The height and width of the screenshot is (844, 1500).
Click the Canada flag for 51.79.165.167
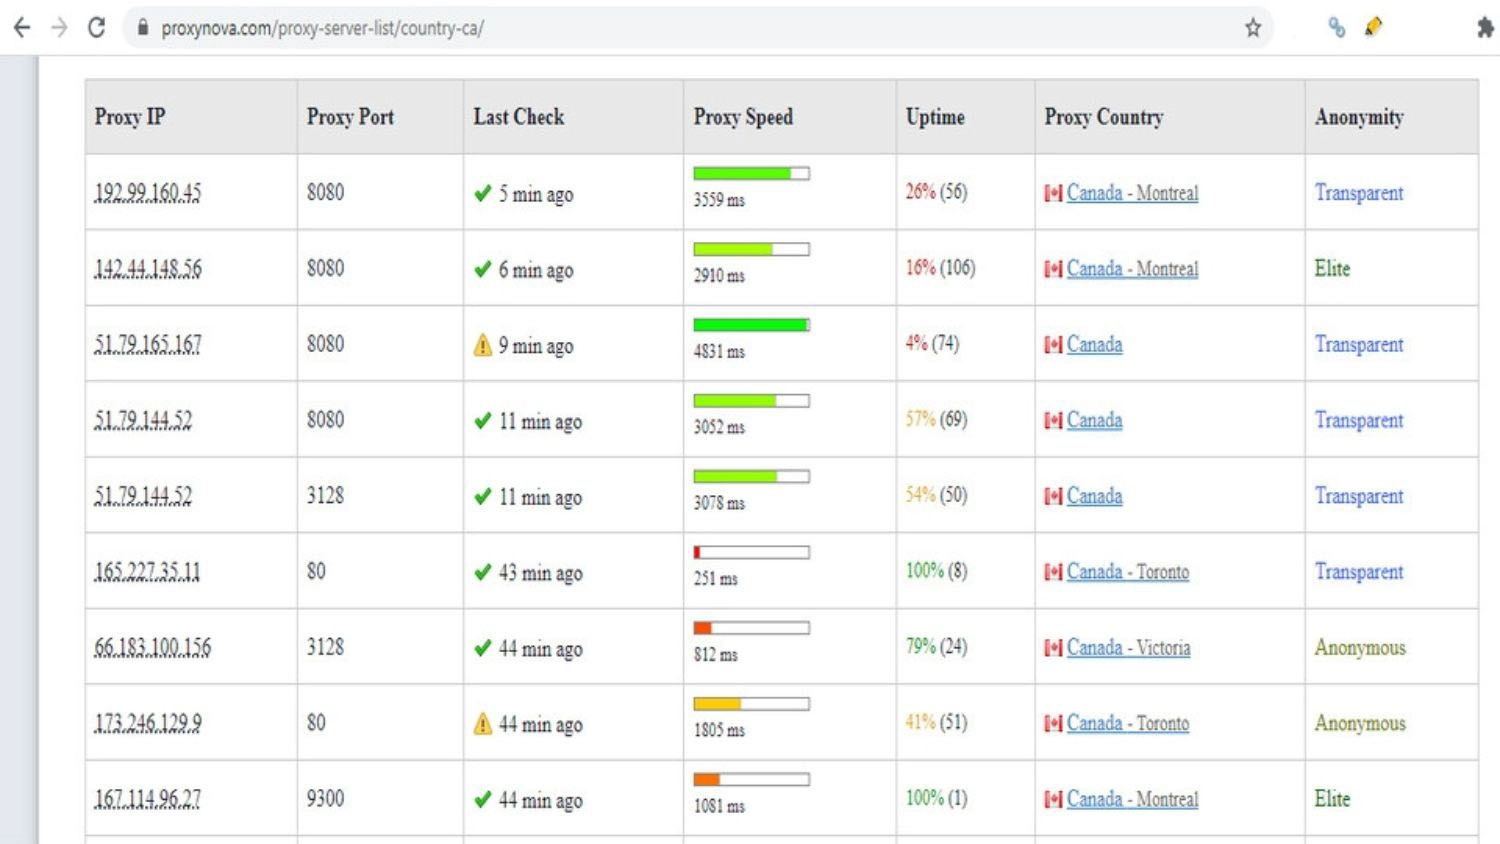click(x=1053, y=345)
